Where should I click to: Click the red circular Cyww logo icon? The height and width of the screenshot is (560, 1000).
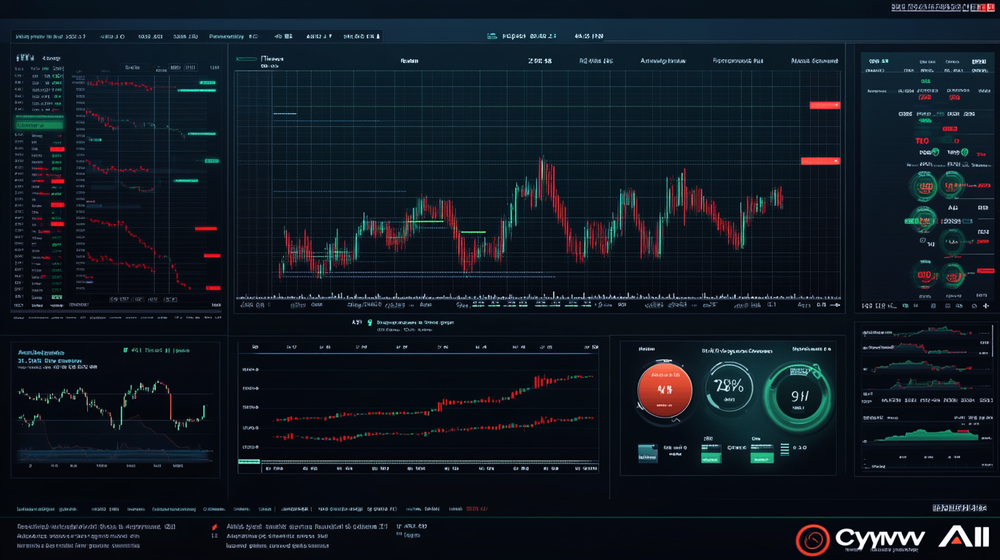(813, 541)
